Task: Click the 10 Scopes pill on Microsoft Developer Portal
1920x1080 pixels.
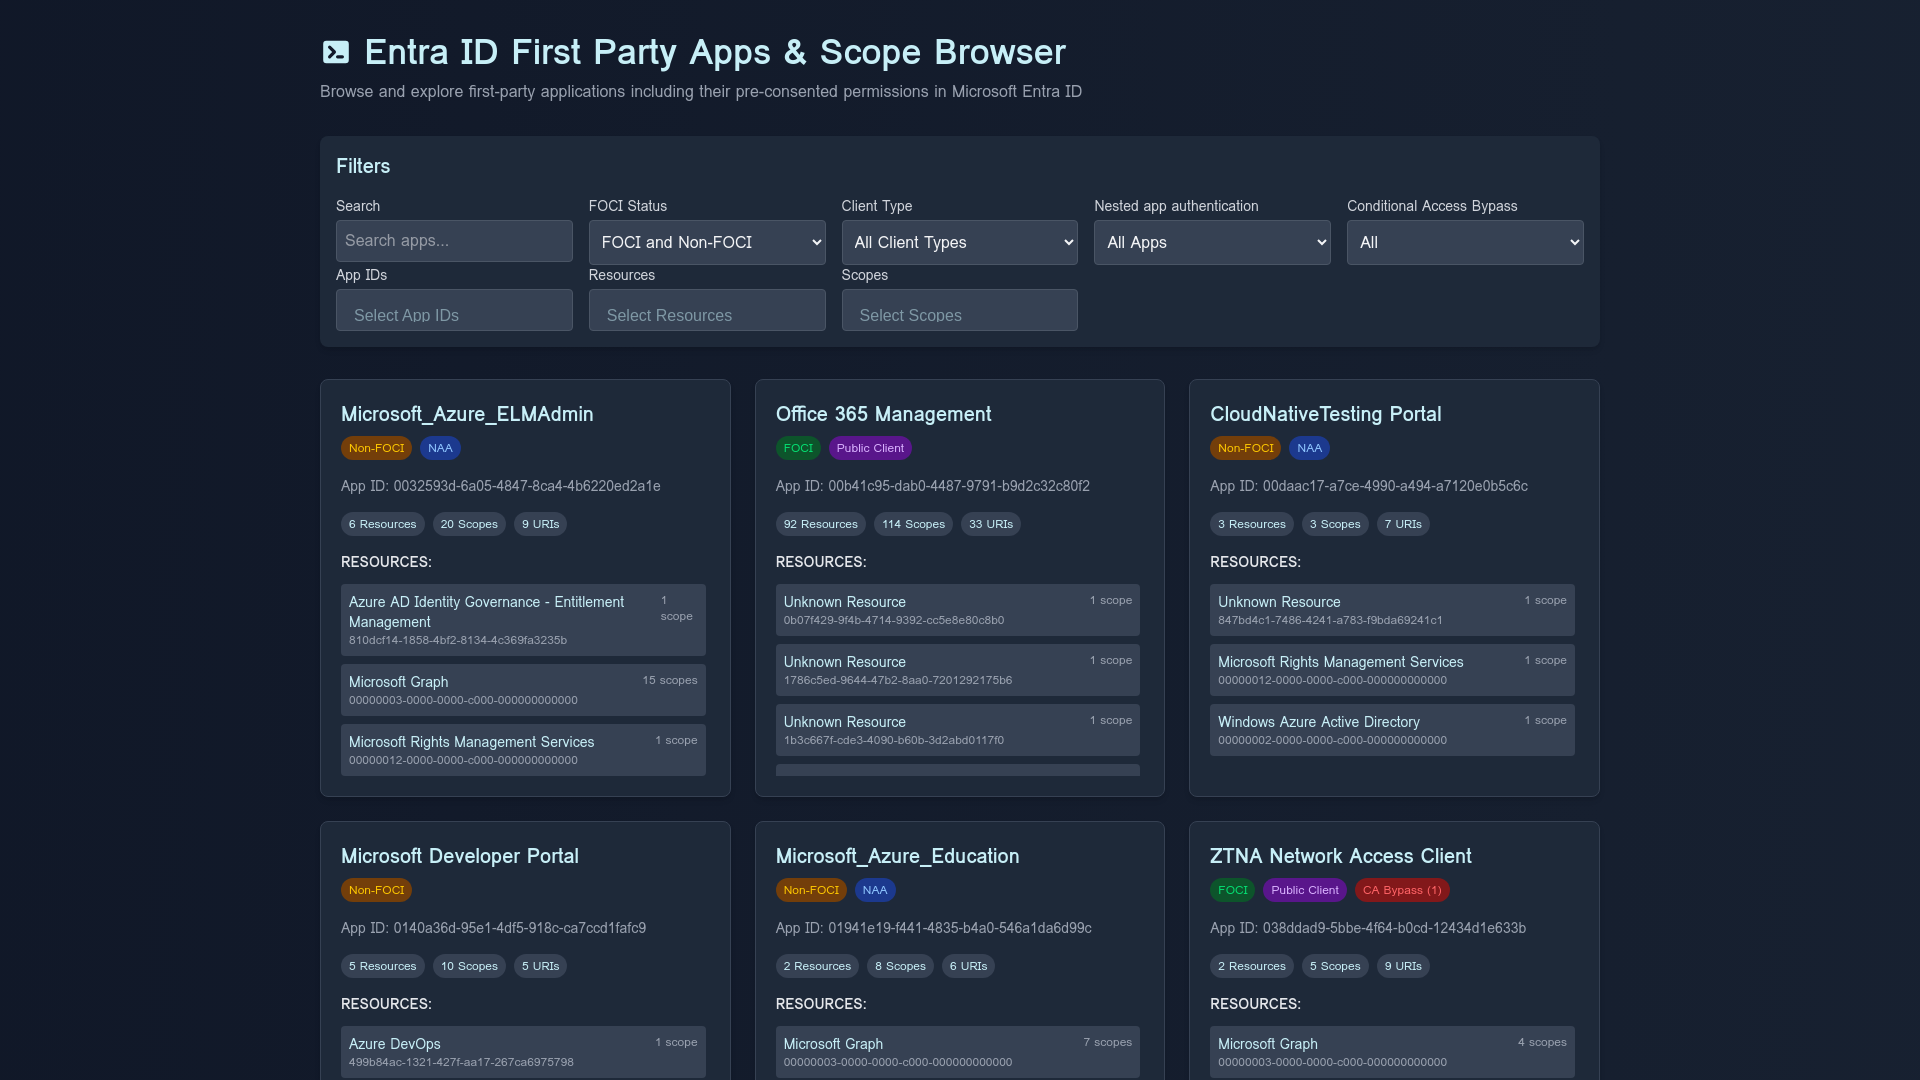Action: tap(469, 966)
